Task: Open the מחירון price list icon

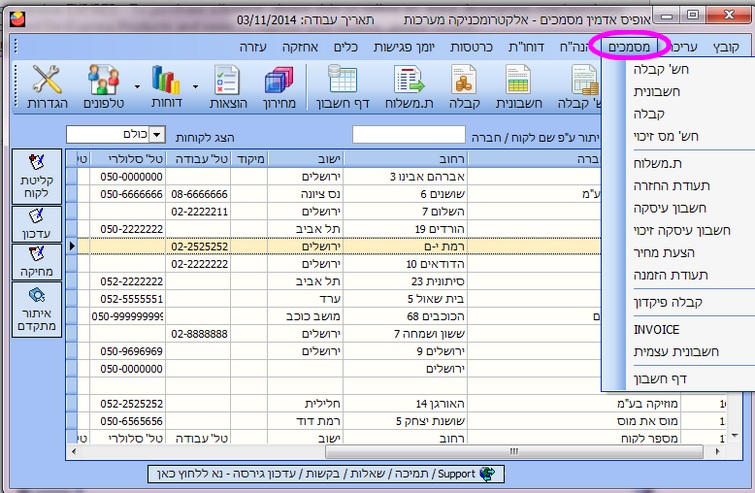Action: coord(282,86)
